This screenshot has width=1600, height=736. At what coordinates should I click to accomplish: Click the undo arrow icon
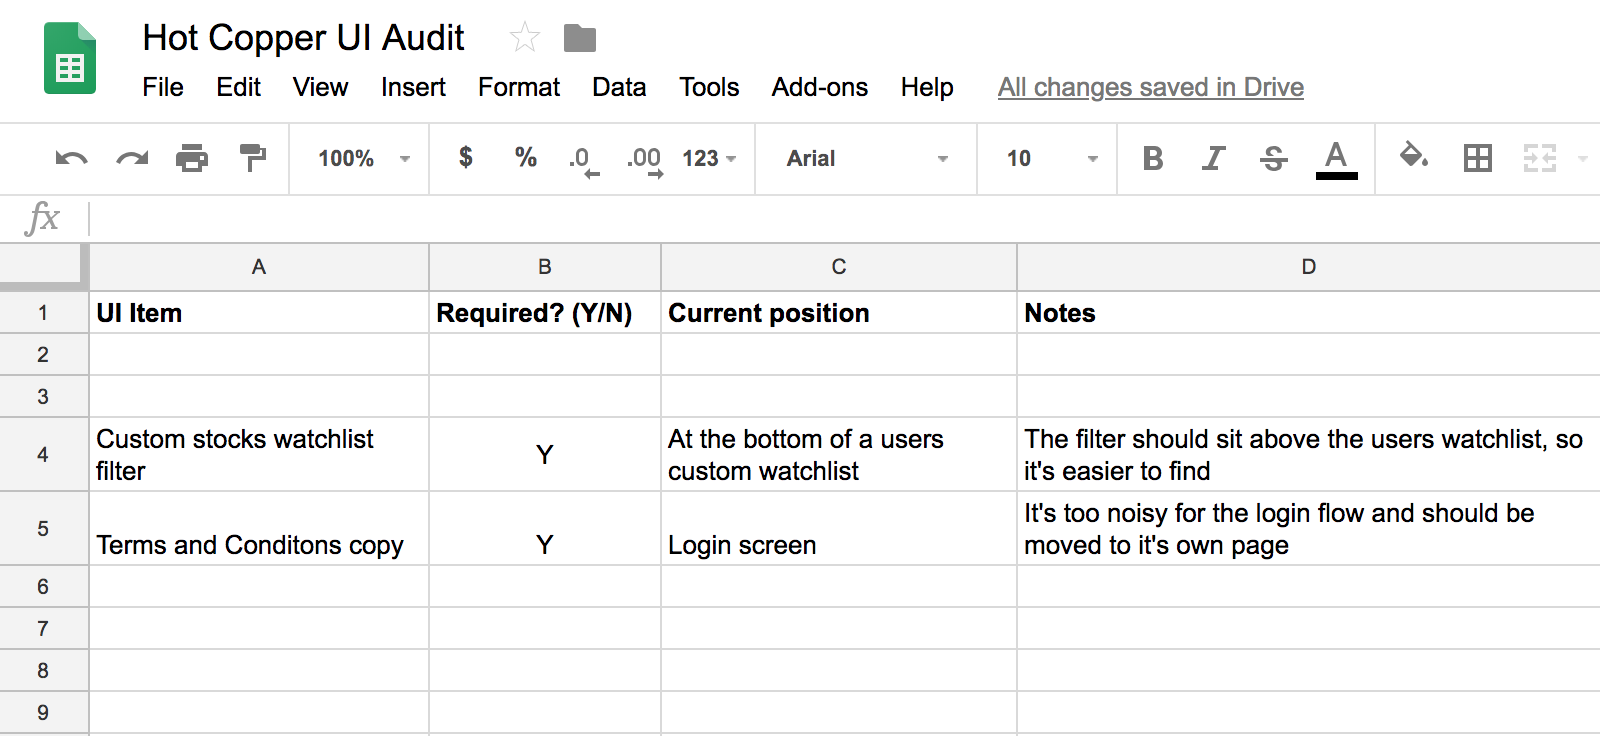coord(71,158)
